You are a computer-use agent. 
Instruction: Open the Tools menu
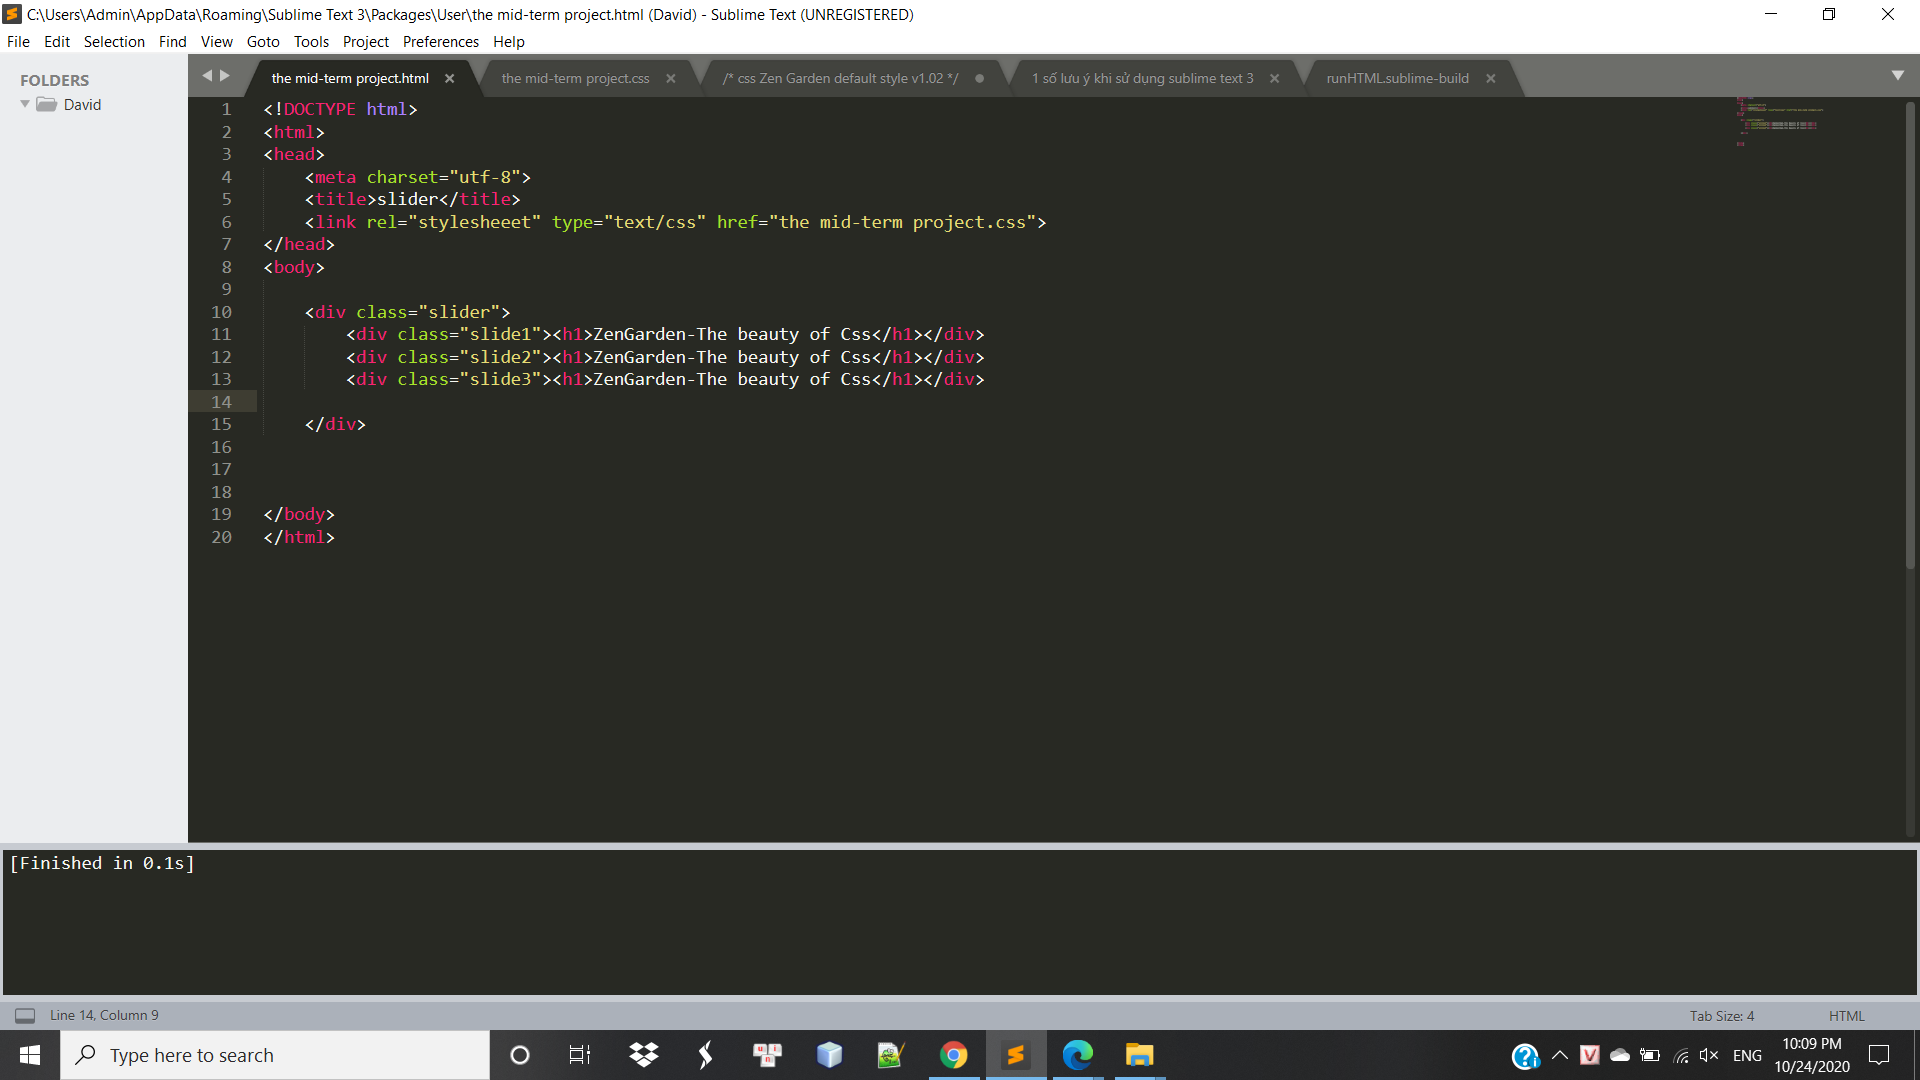coord(311,42)
